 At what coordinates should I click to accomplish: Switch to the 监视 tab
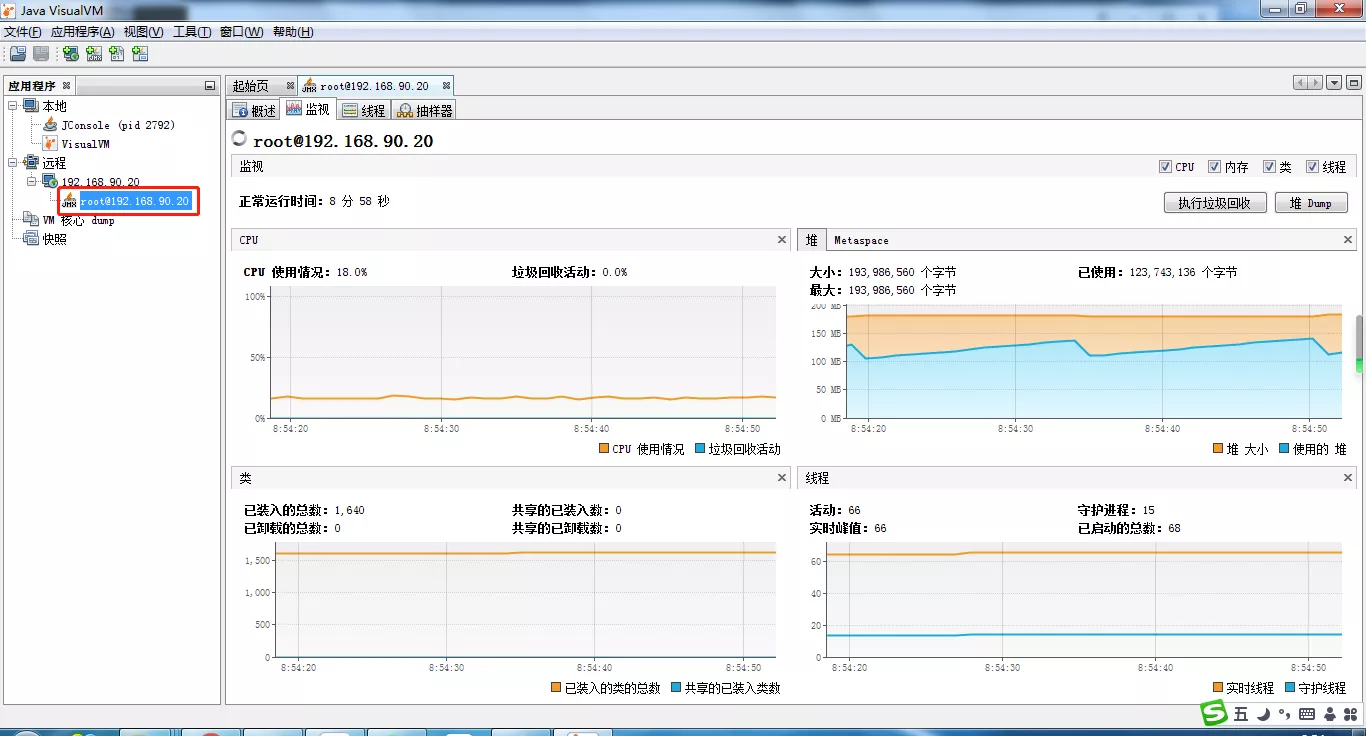308,110
